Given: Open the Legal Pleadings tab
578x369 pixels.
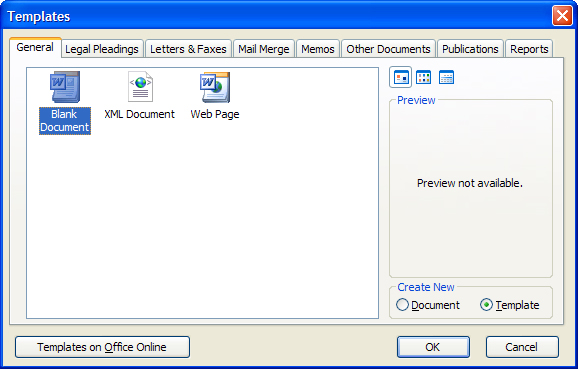Looking at the screenshot, I should point(102,49).
